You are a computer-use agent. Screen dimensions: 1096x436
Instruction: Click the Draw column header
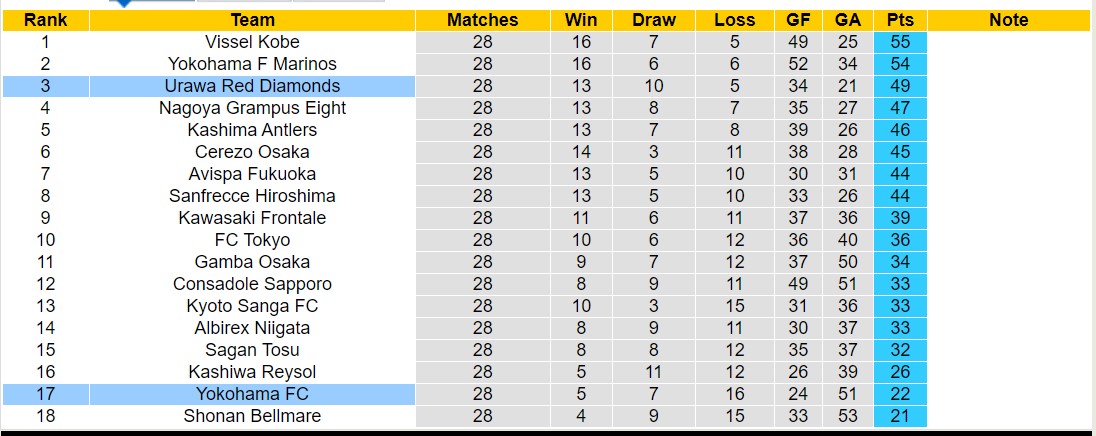pyautogui.click(x=654, y=20)
